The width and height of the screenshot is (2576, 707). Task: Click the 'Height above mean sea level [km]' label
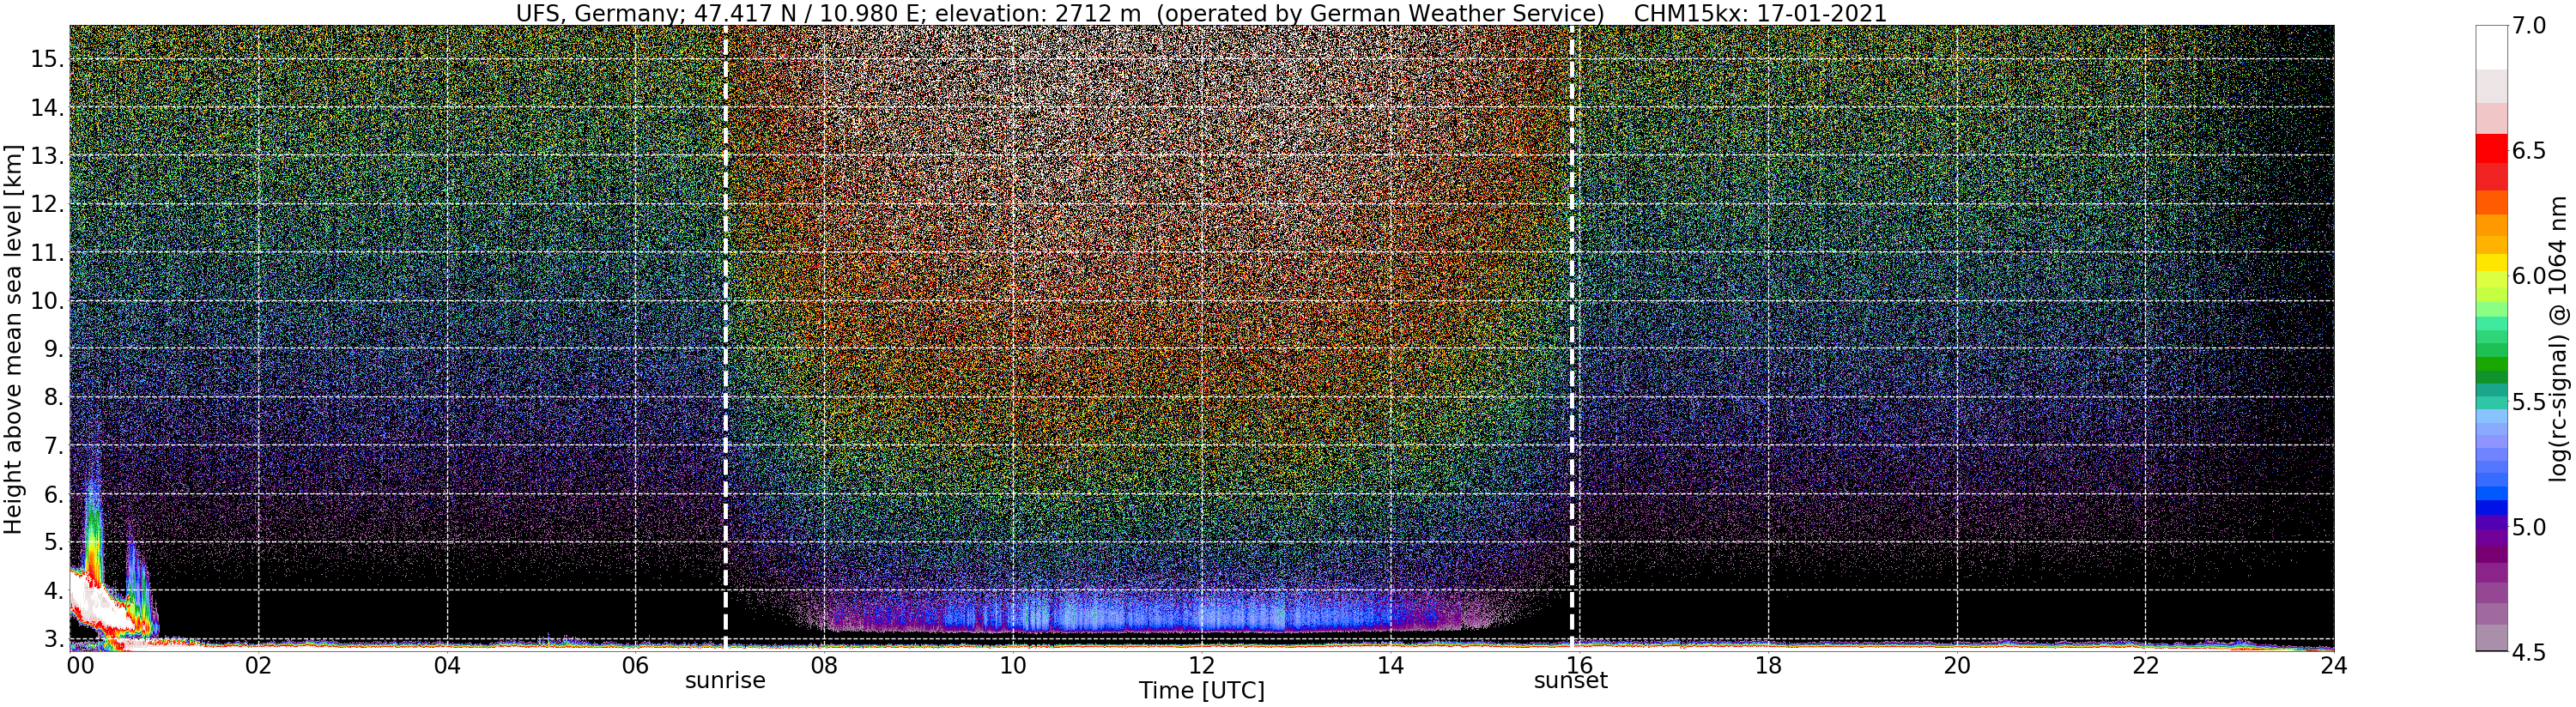tap(13, 339)
